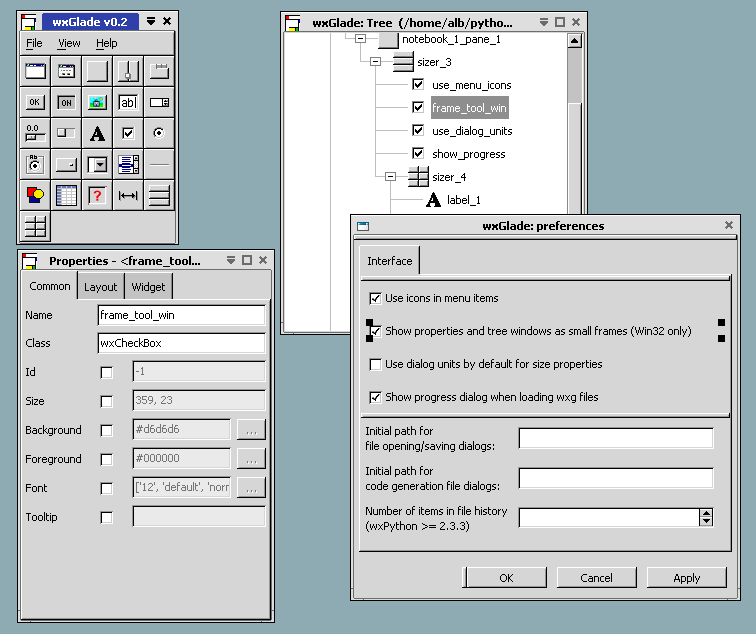Choose the static bitmap picture widget icon
Screen dimensions: 756x634
point(97,102)
